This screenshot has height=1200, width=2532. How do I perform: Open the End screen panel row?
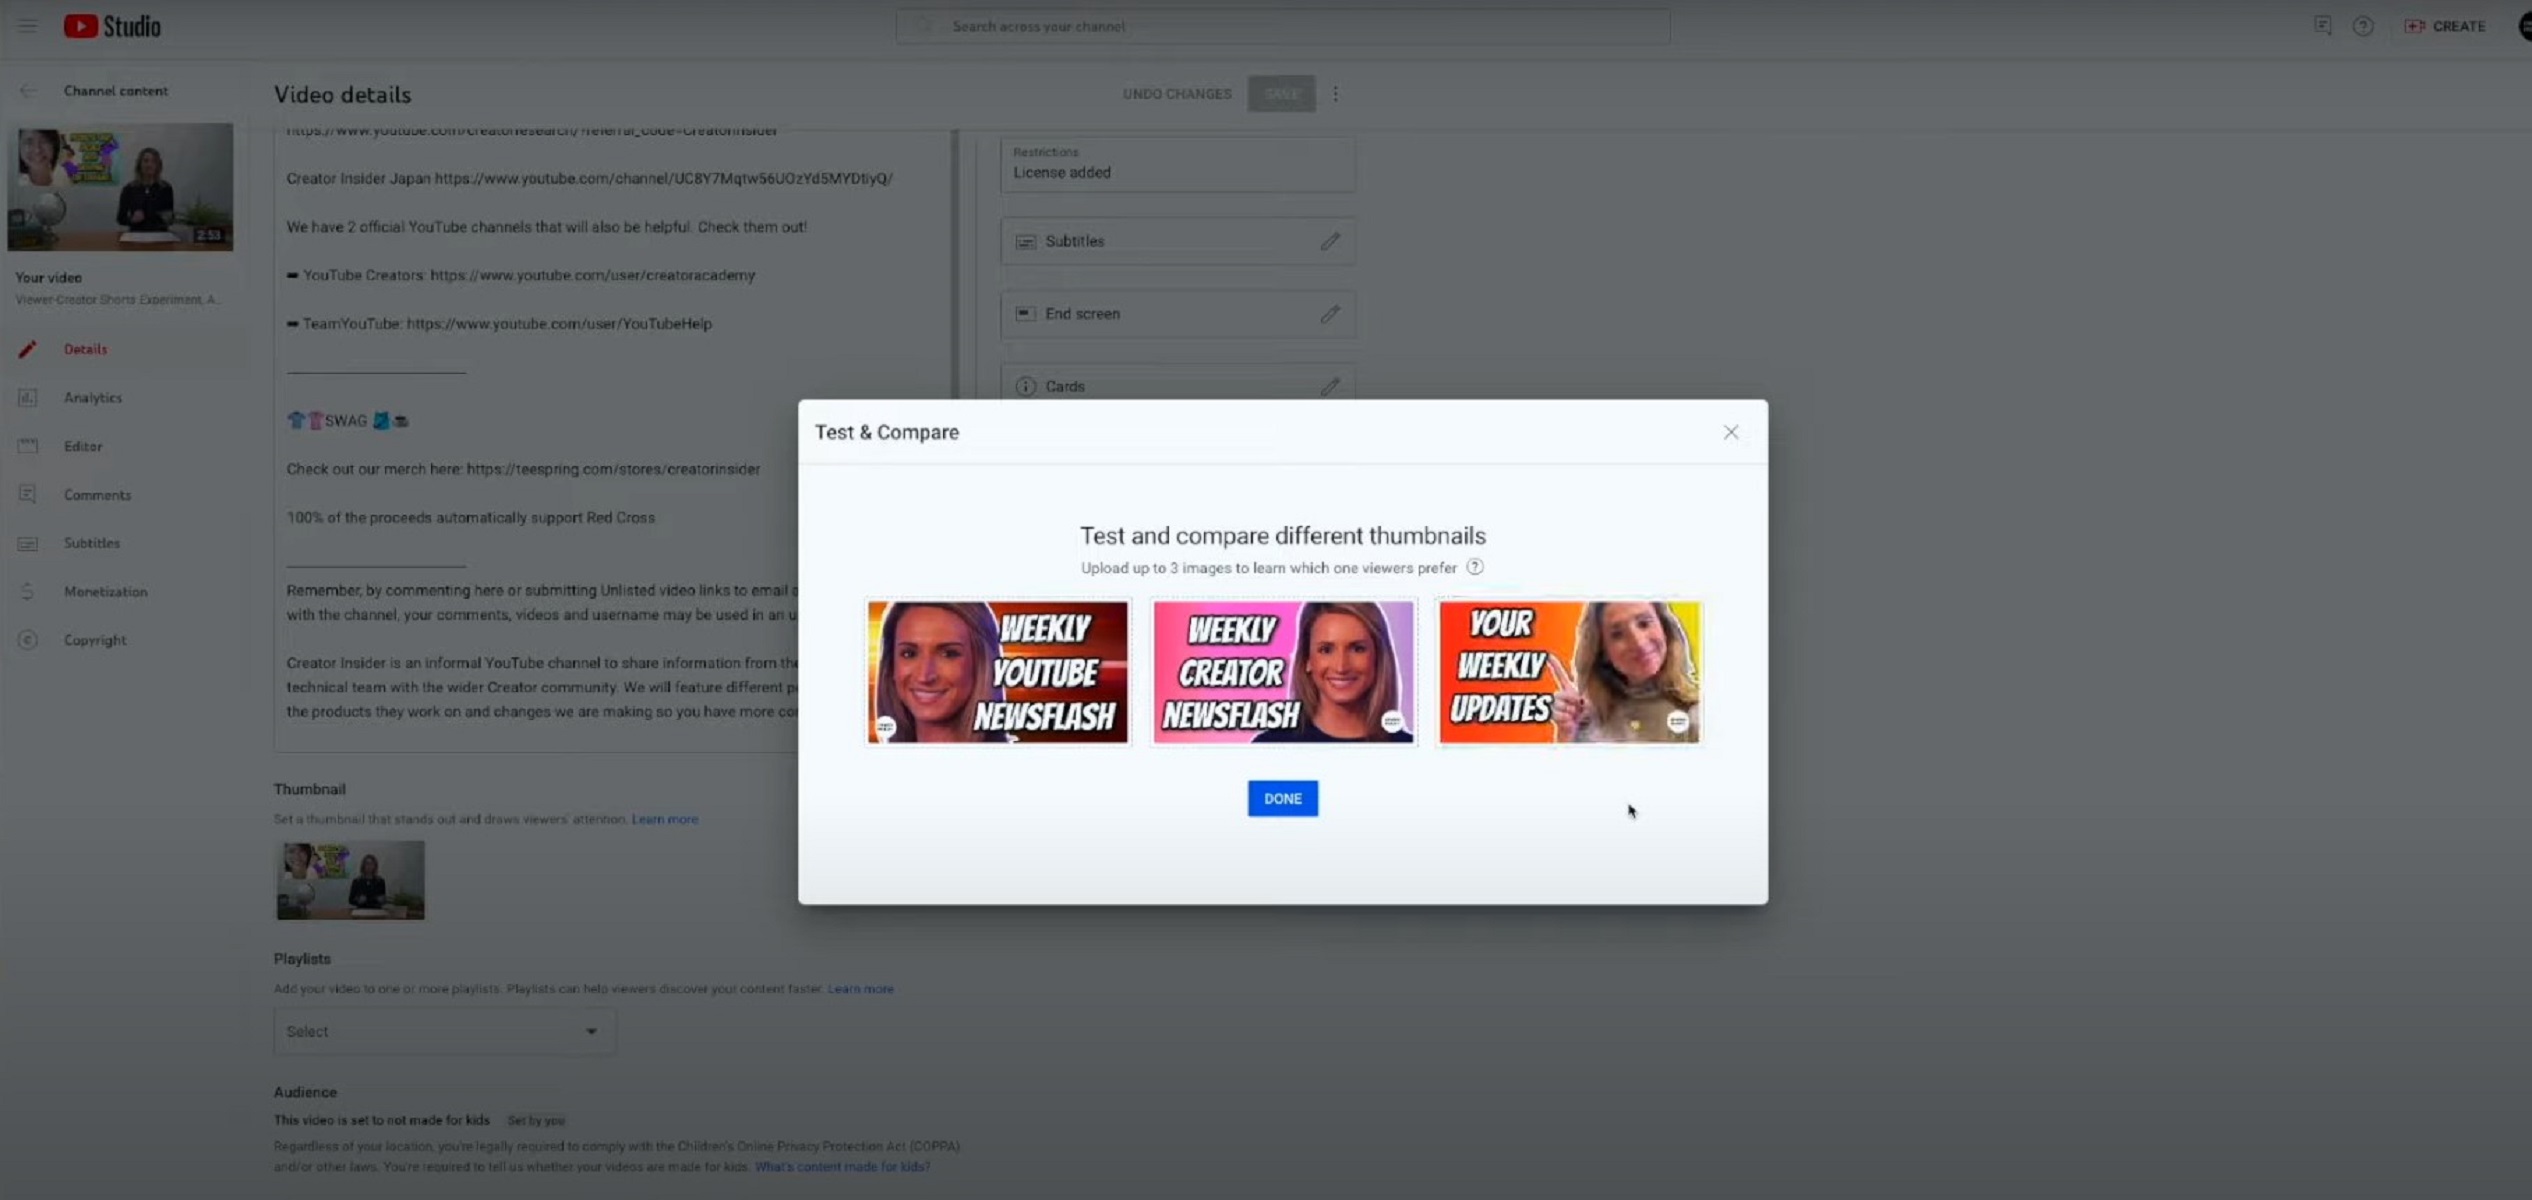click(1177, 314)
